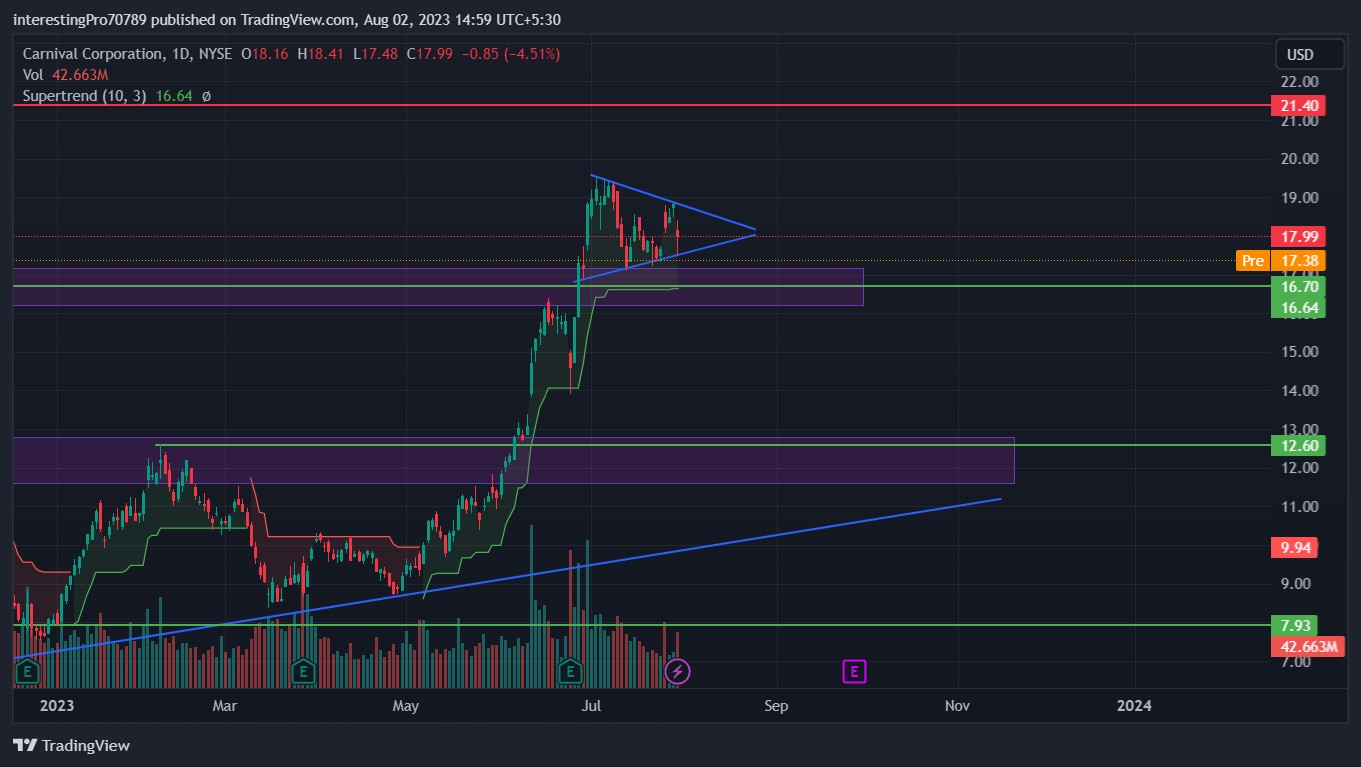The image size is (1361, 767).
Task: Select the green 16.70 price label
Action: click(x=1297, y=287)
